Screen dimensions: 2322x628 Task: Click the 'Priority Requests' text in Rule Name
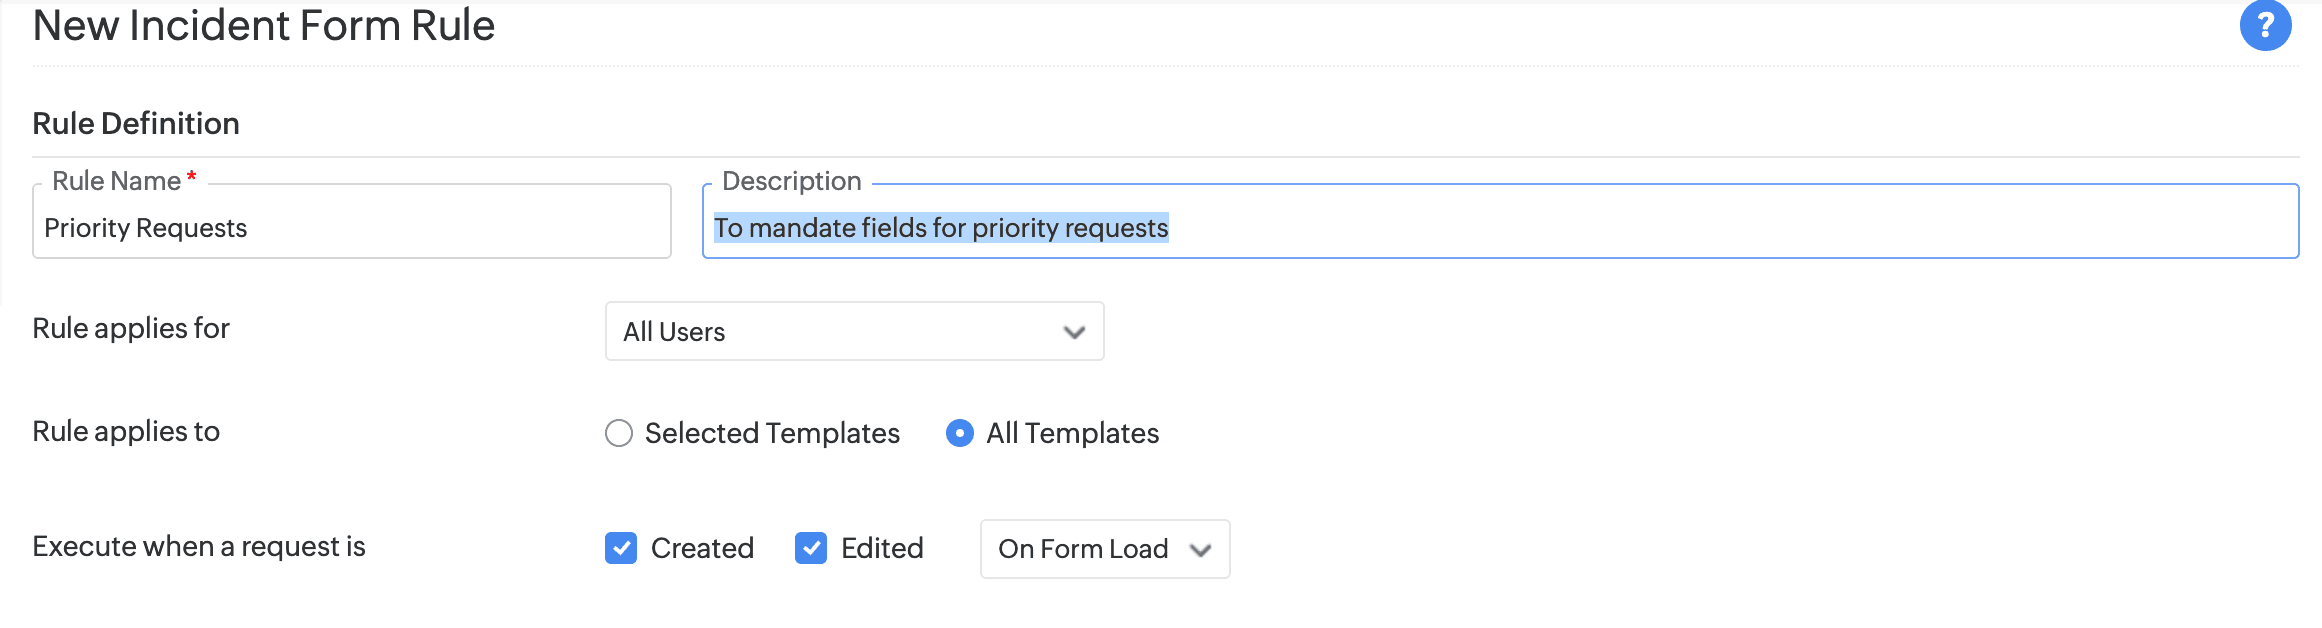[x=146, y=228]
